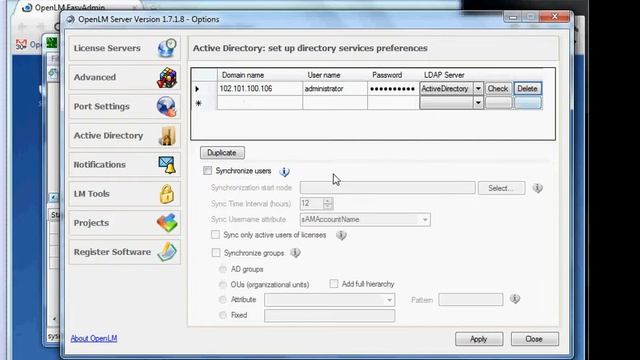Viewport: 640px width, 360px height.
Task: Click the Active Directory icon
Action: click(167, 136)
